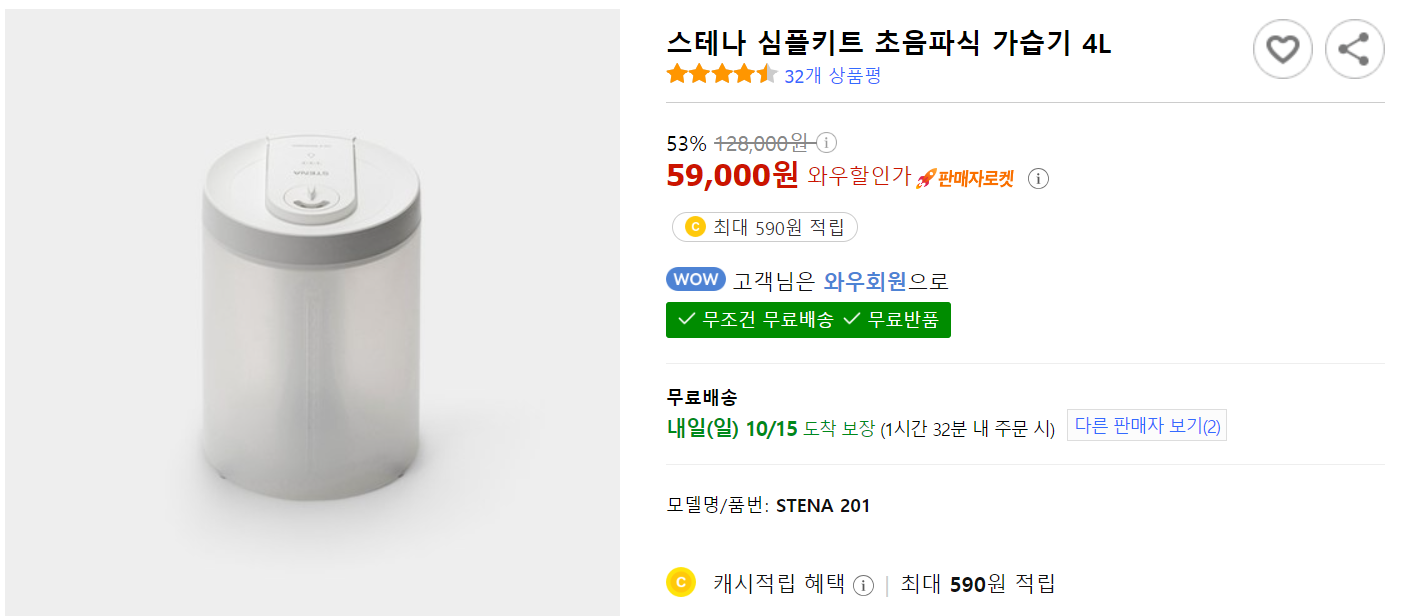The image size is (1402, 616).
Task: Click the blue WOW membership badge
Action: 696,279
